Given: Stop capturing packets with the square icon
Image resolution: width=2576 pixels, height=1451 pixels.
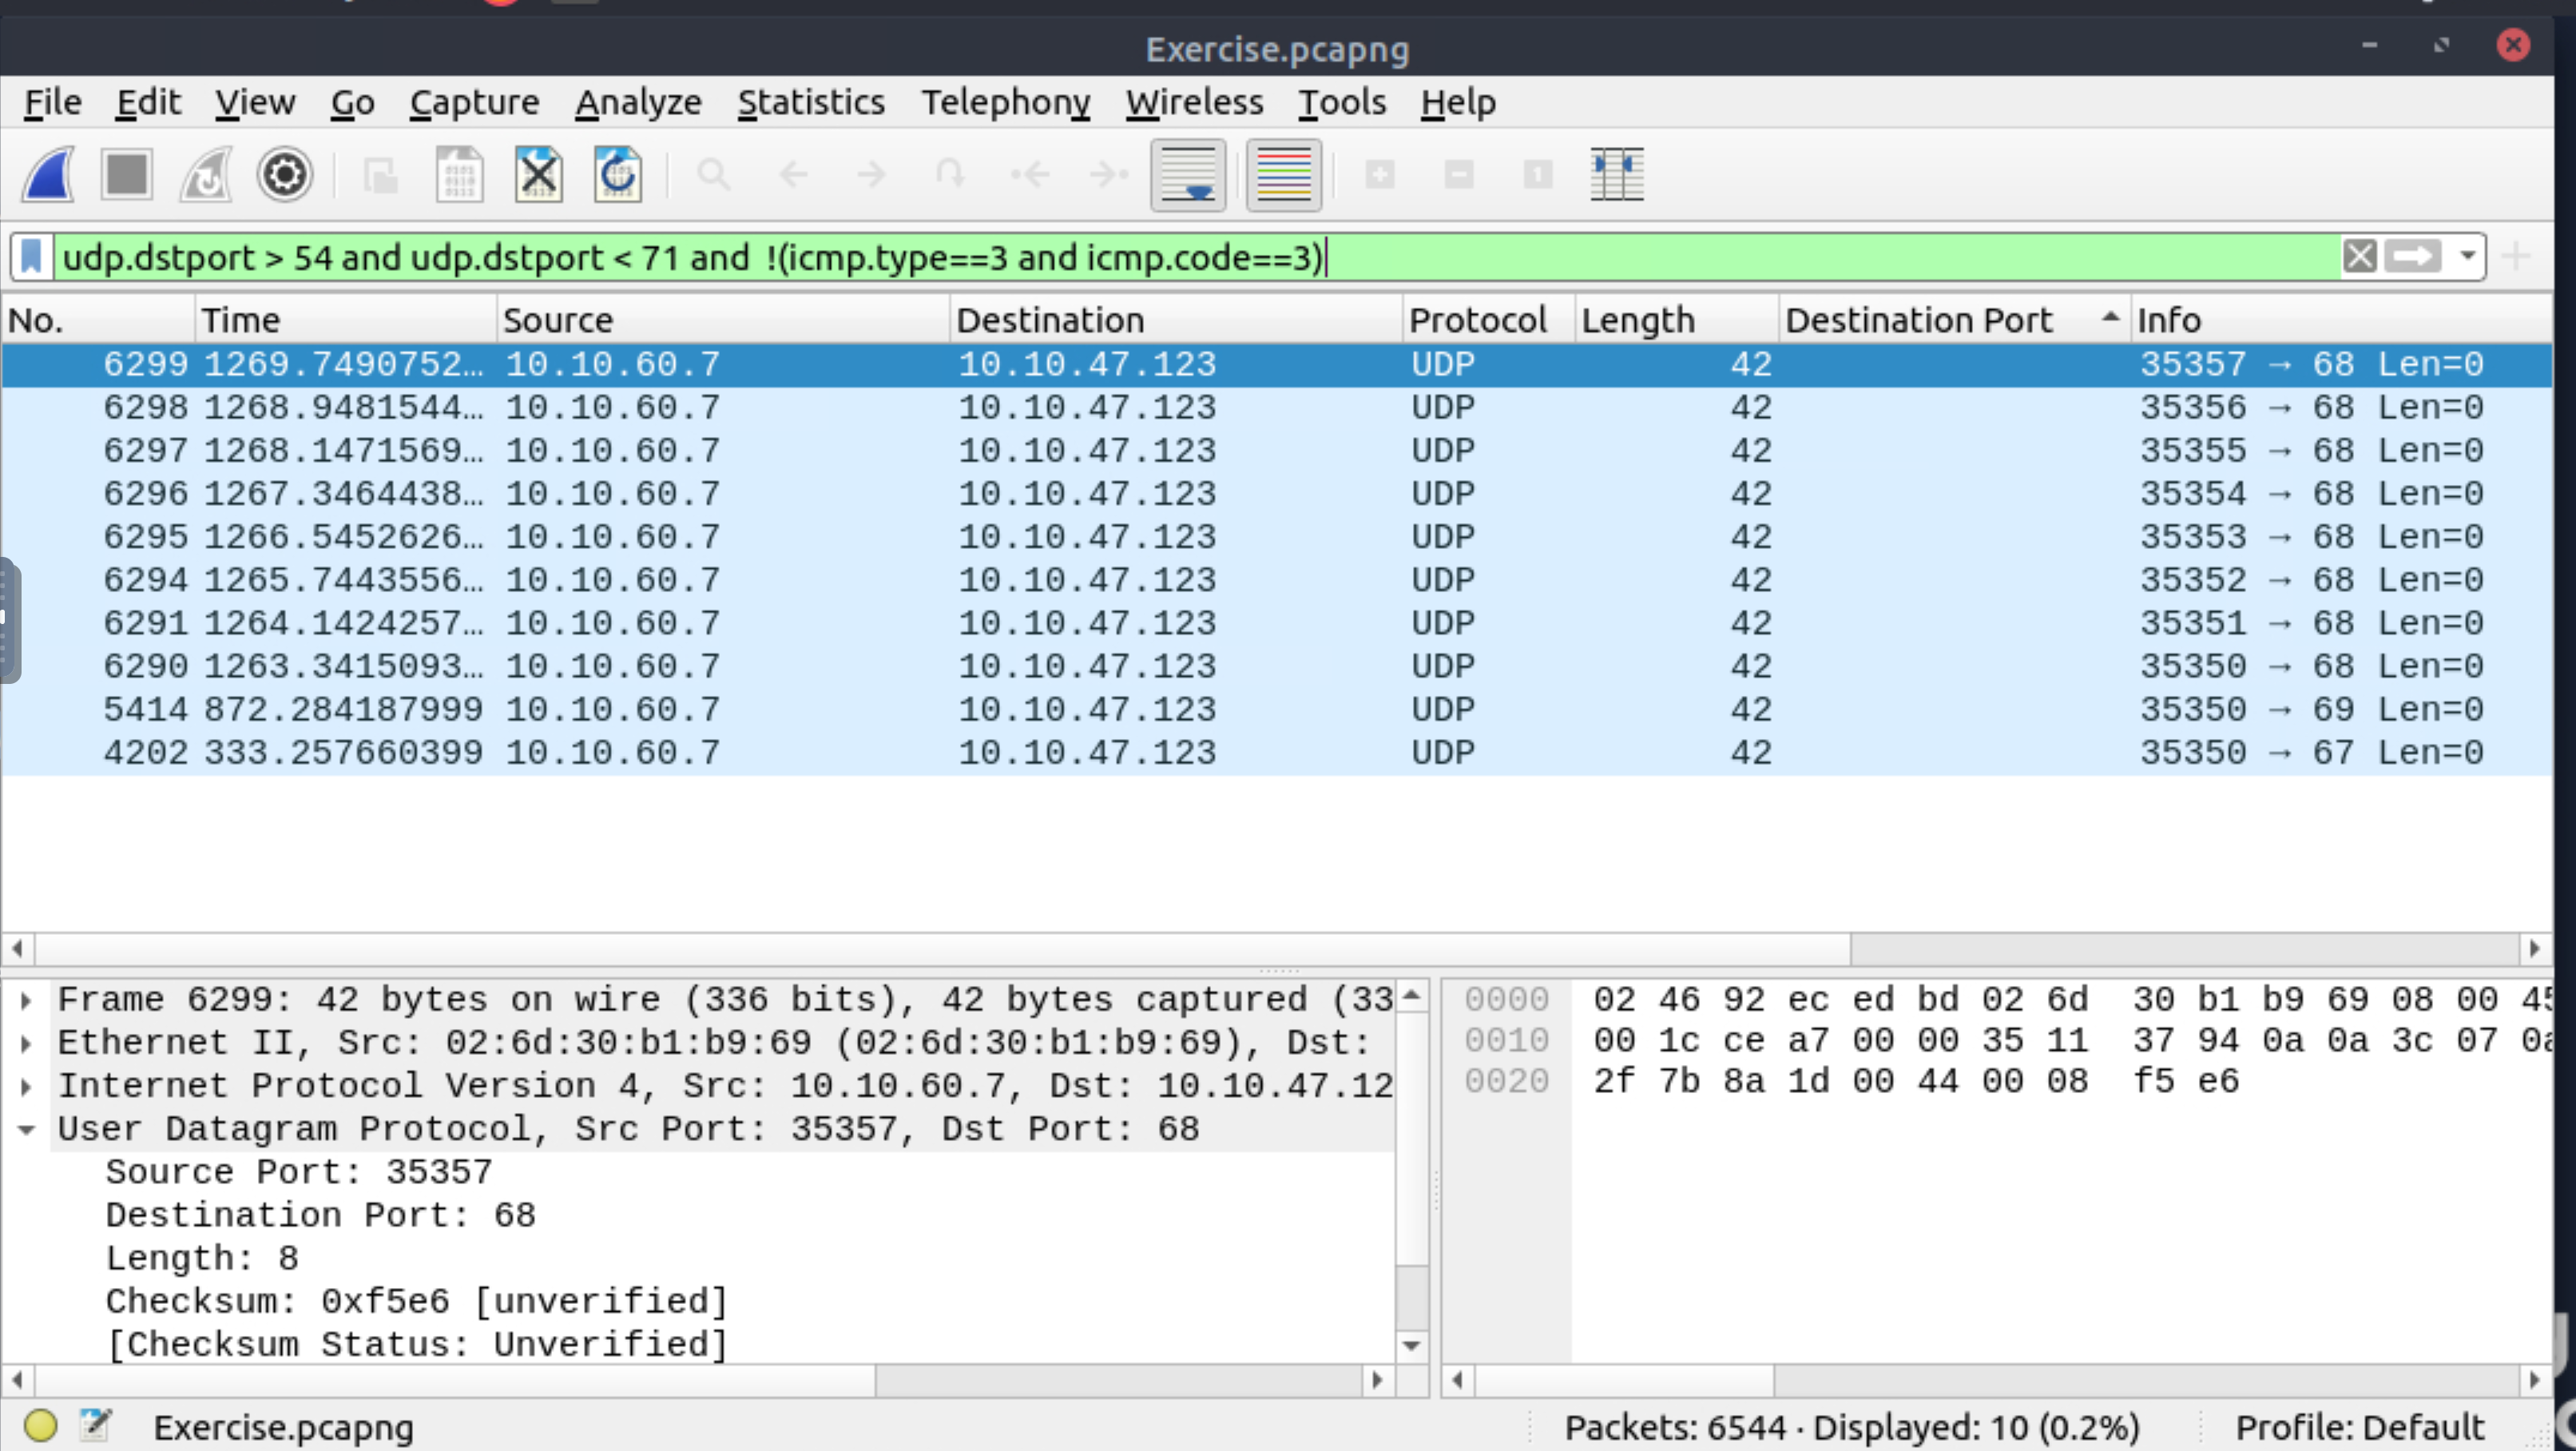Looking at the screenshot, I should [x=127, y=175].
